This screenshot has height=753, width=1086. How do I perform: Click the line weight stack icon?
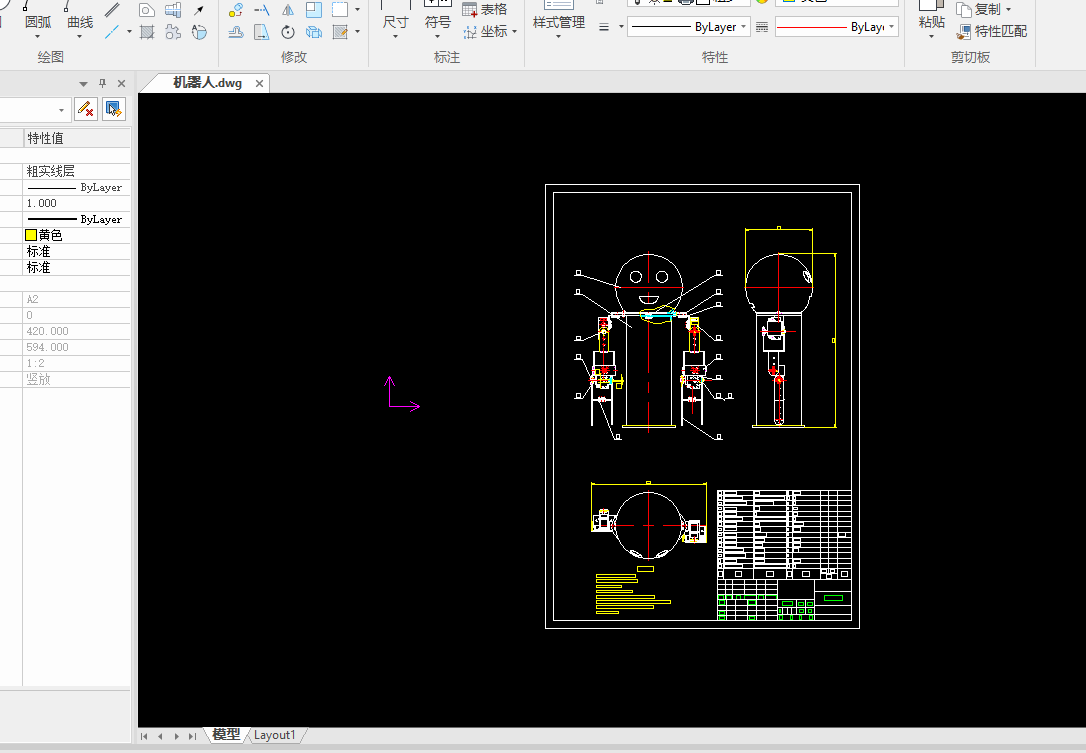coord(604,27)
